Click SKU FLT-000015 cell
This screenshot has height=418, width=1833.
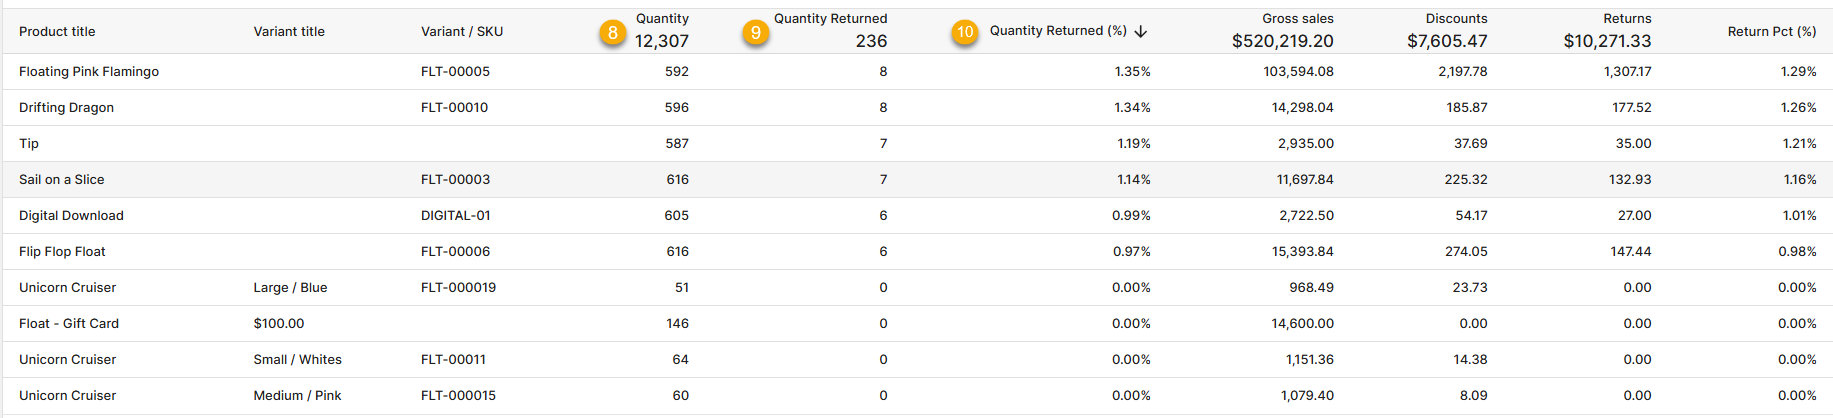point(458,396)
